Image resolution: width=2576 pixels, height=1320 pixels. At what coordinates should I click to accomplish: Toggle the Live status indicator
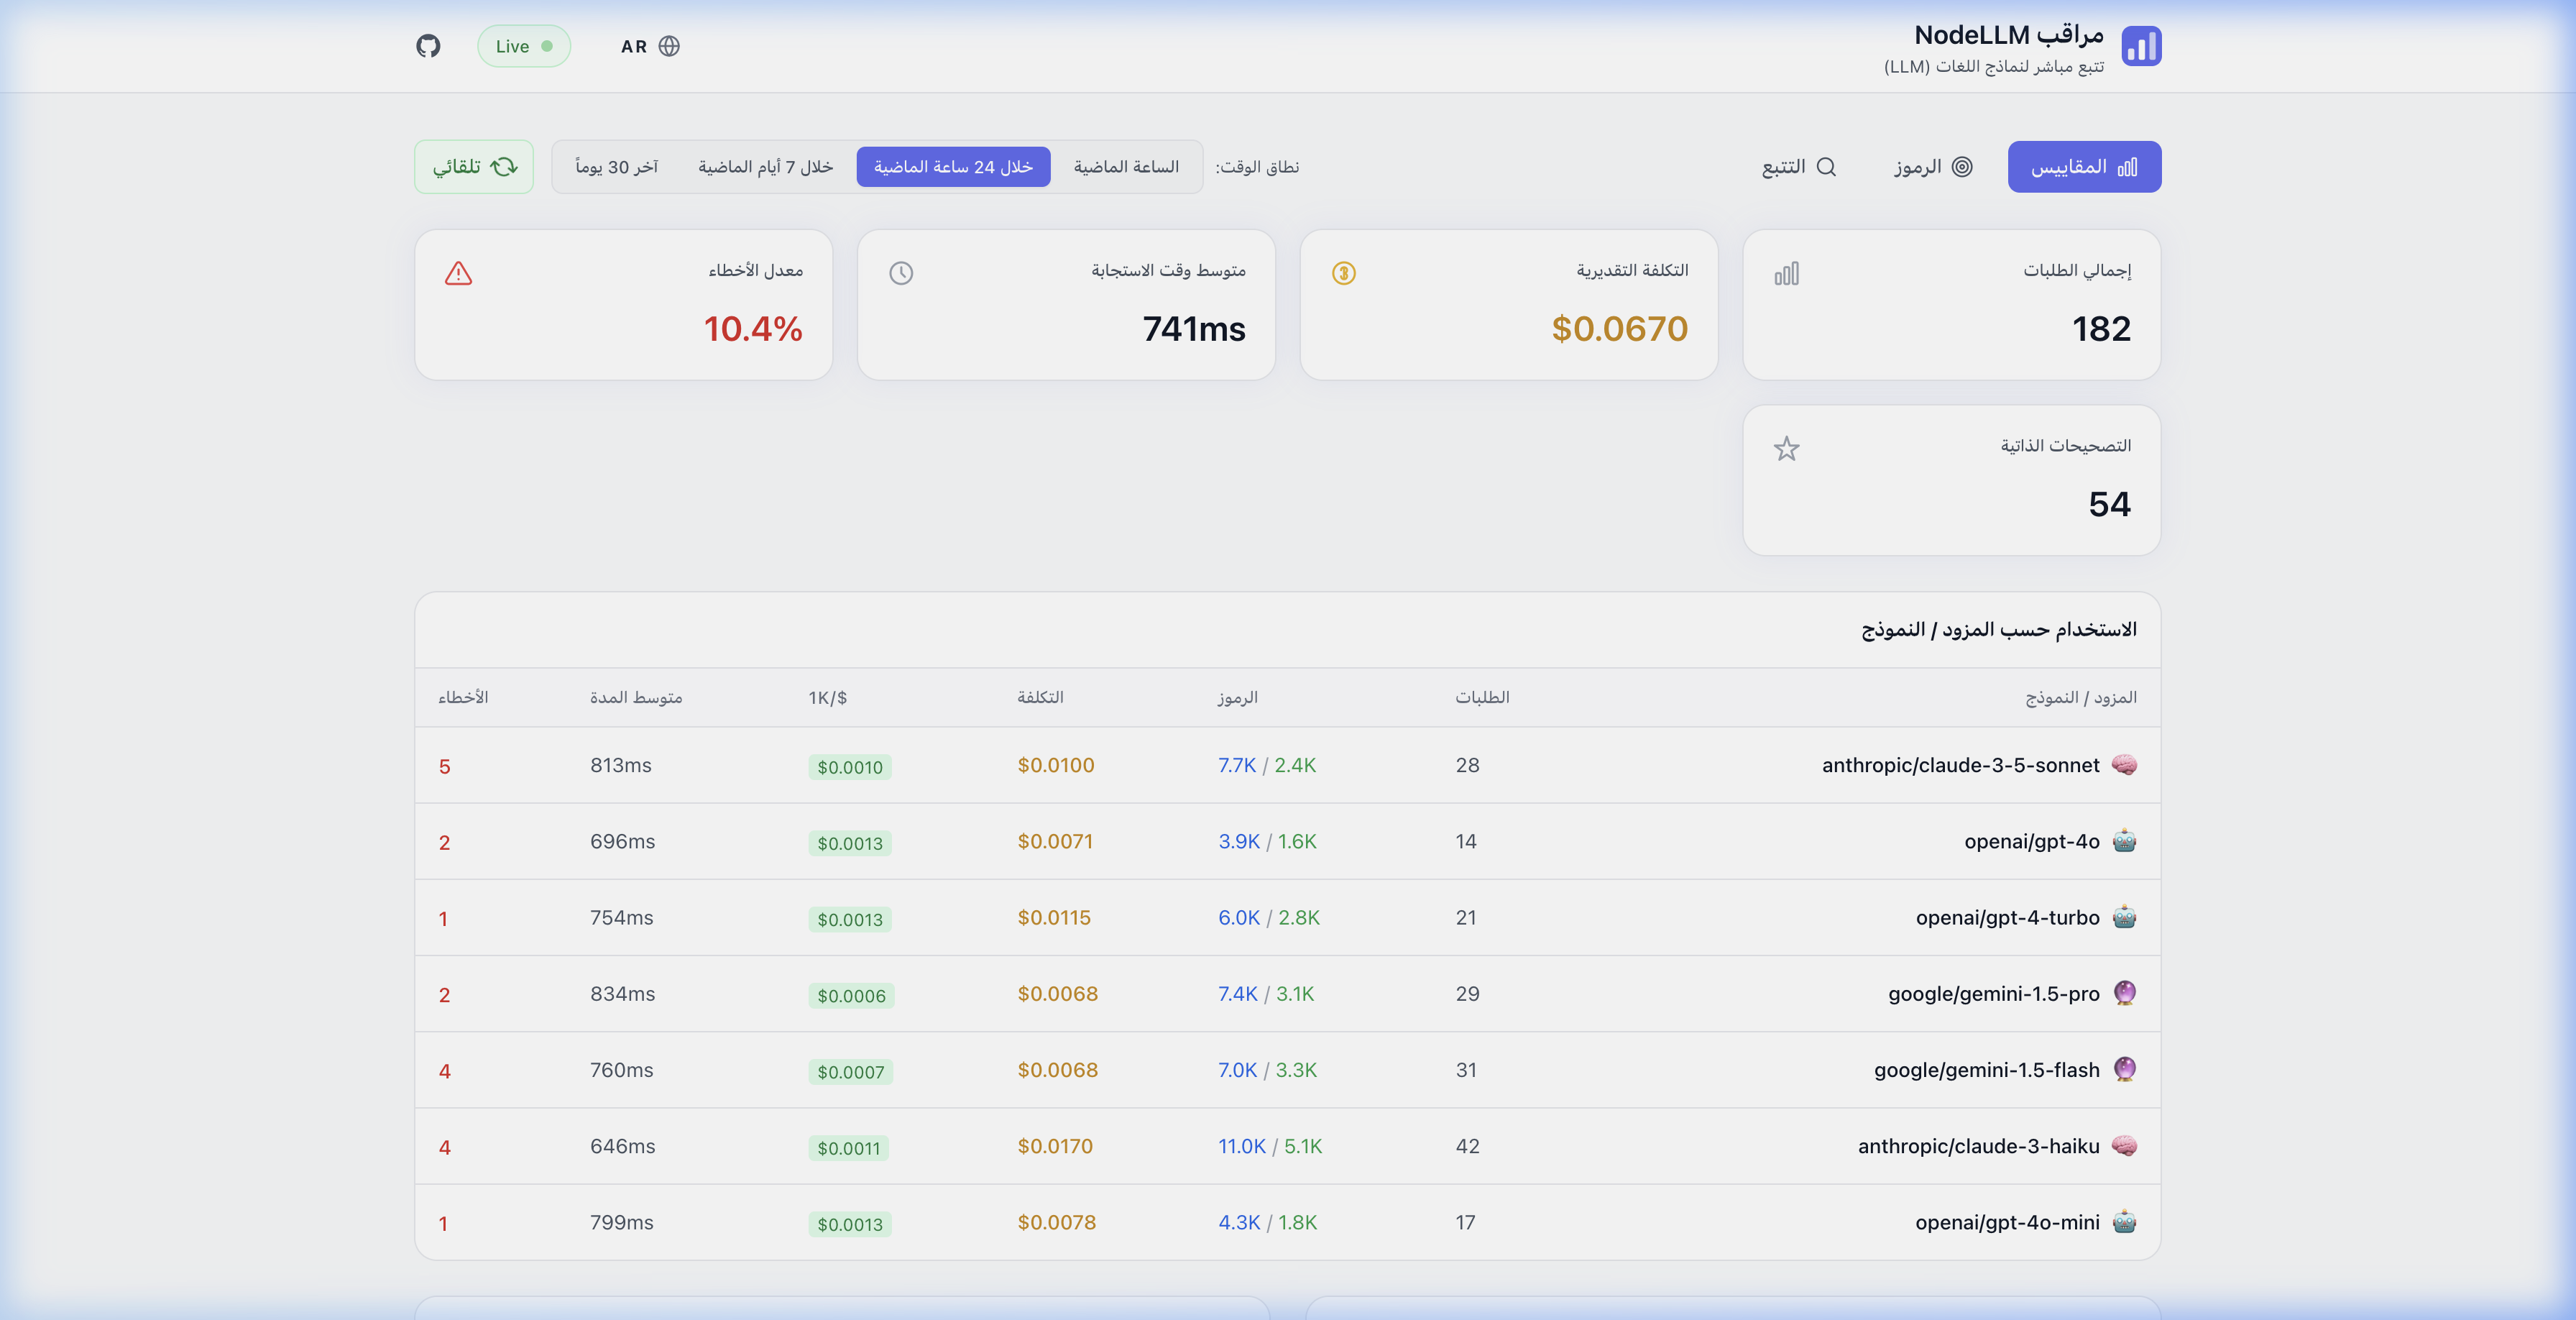coord(524,46)
